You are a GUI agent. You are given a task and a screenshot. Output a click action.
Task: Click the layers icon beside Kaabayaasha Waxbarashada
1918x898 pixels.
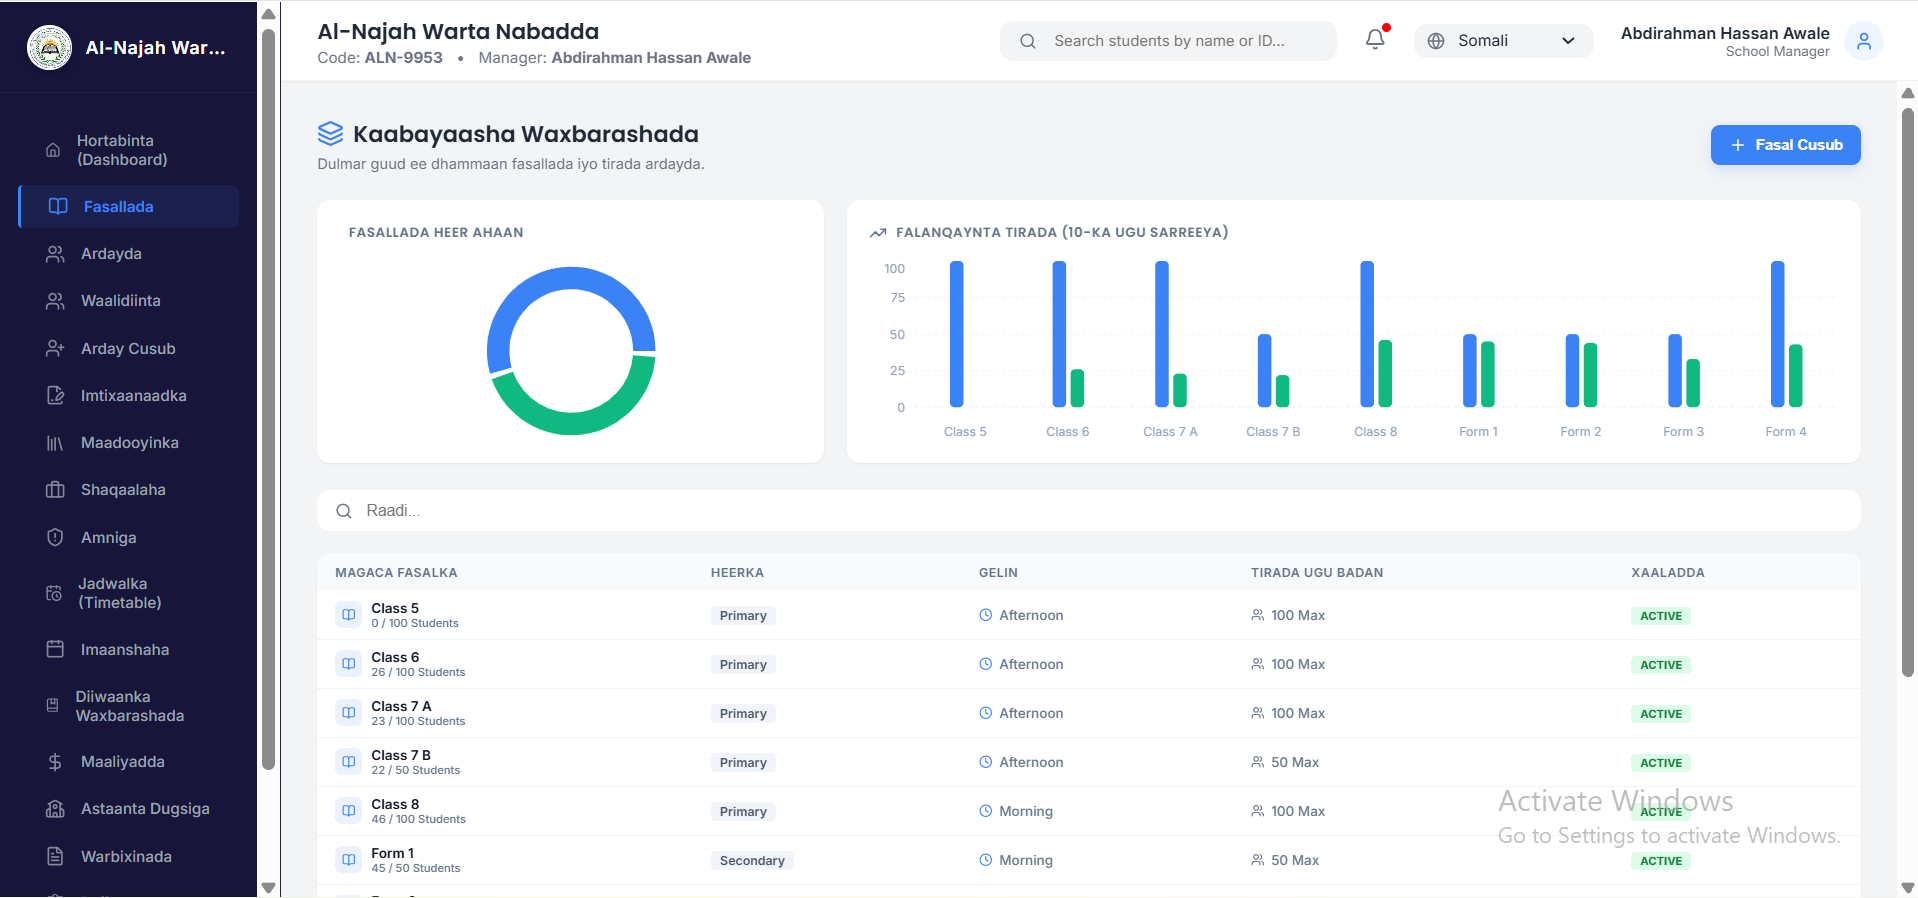(x=330, y=134)
